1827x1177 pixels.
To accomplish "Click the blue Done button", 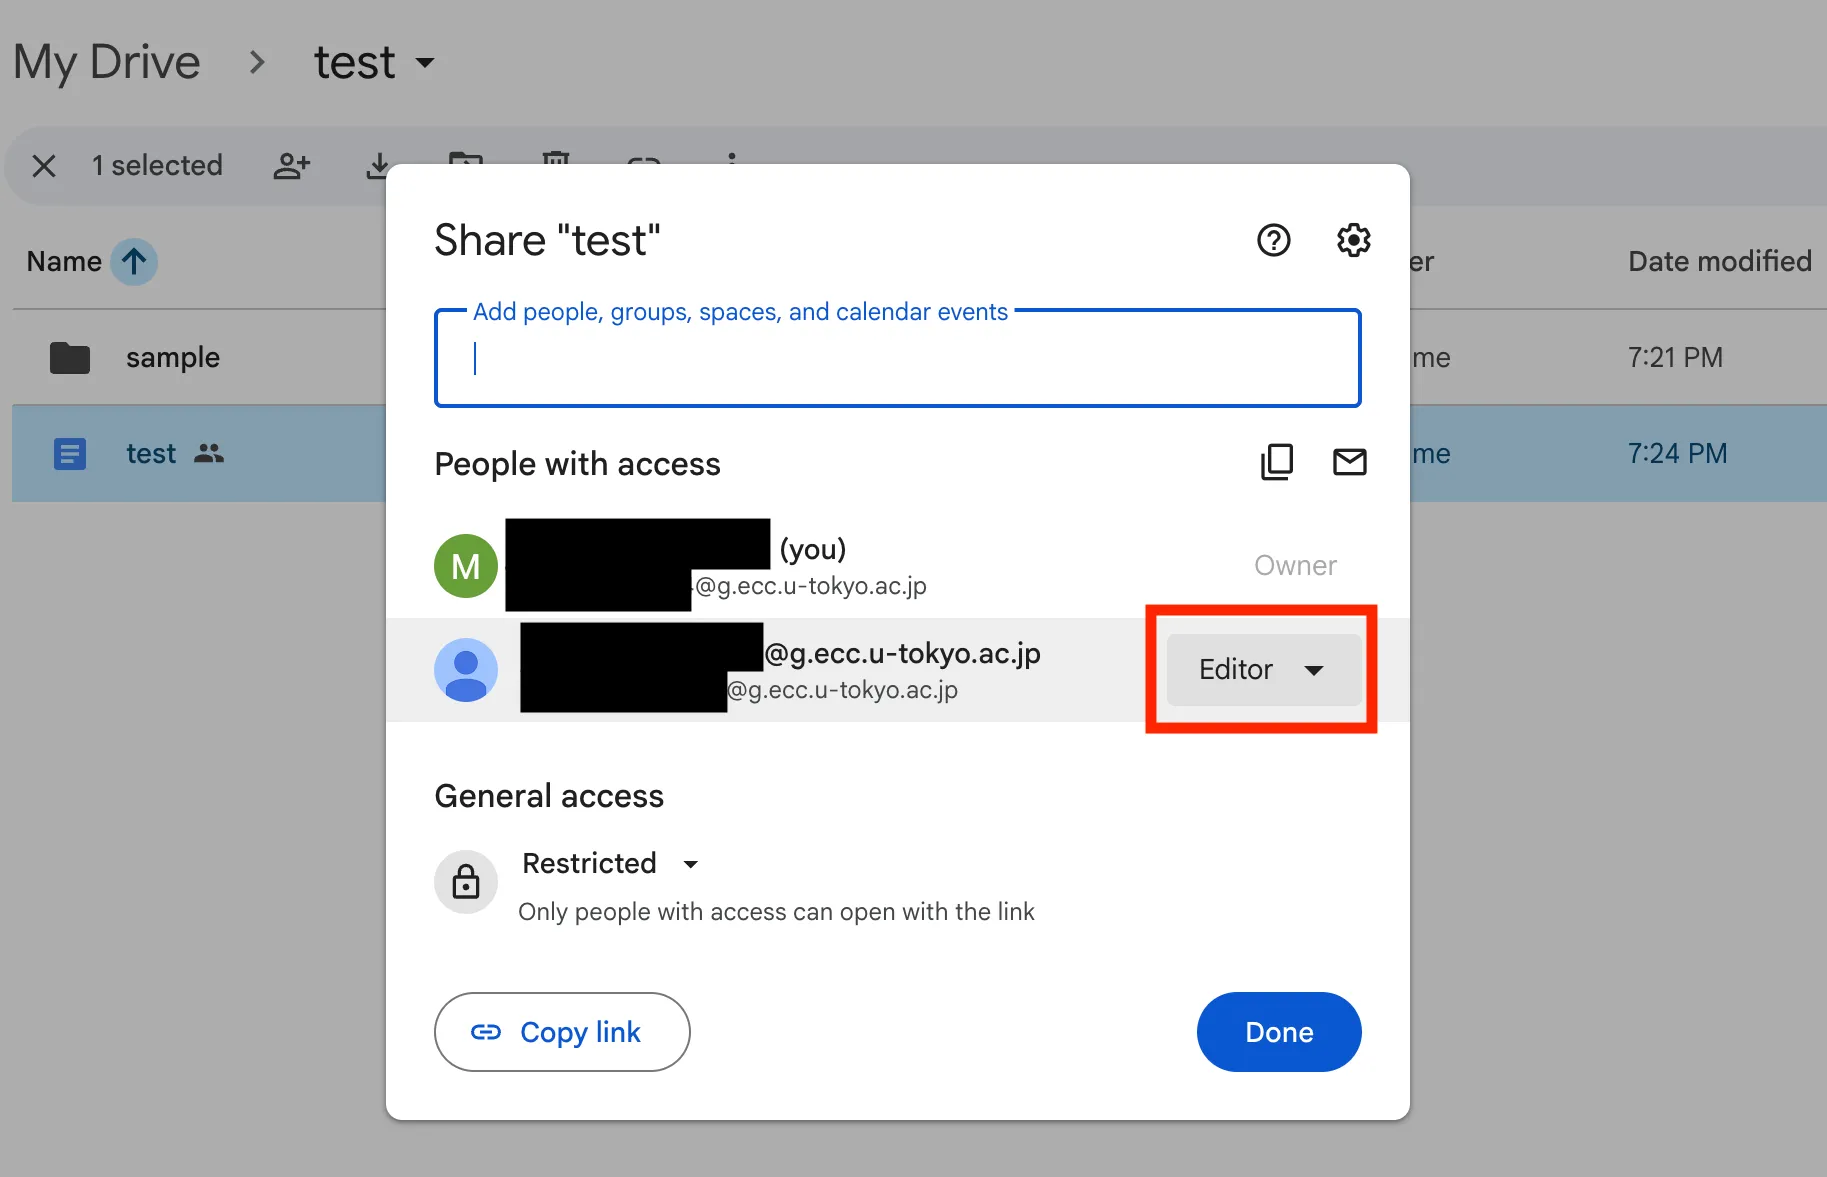I will [x=1279, y=1032].
